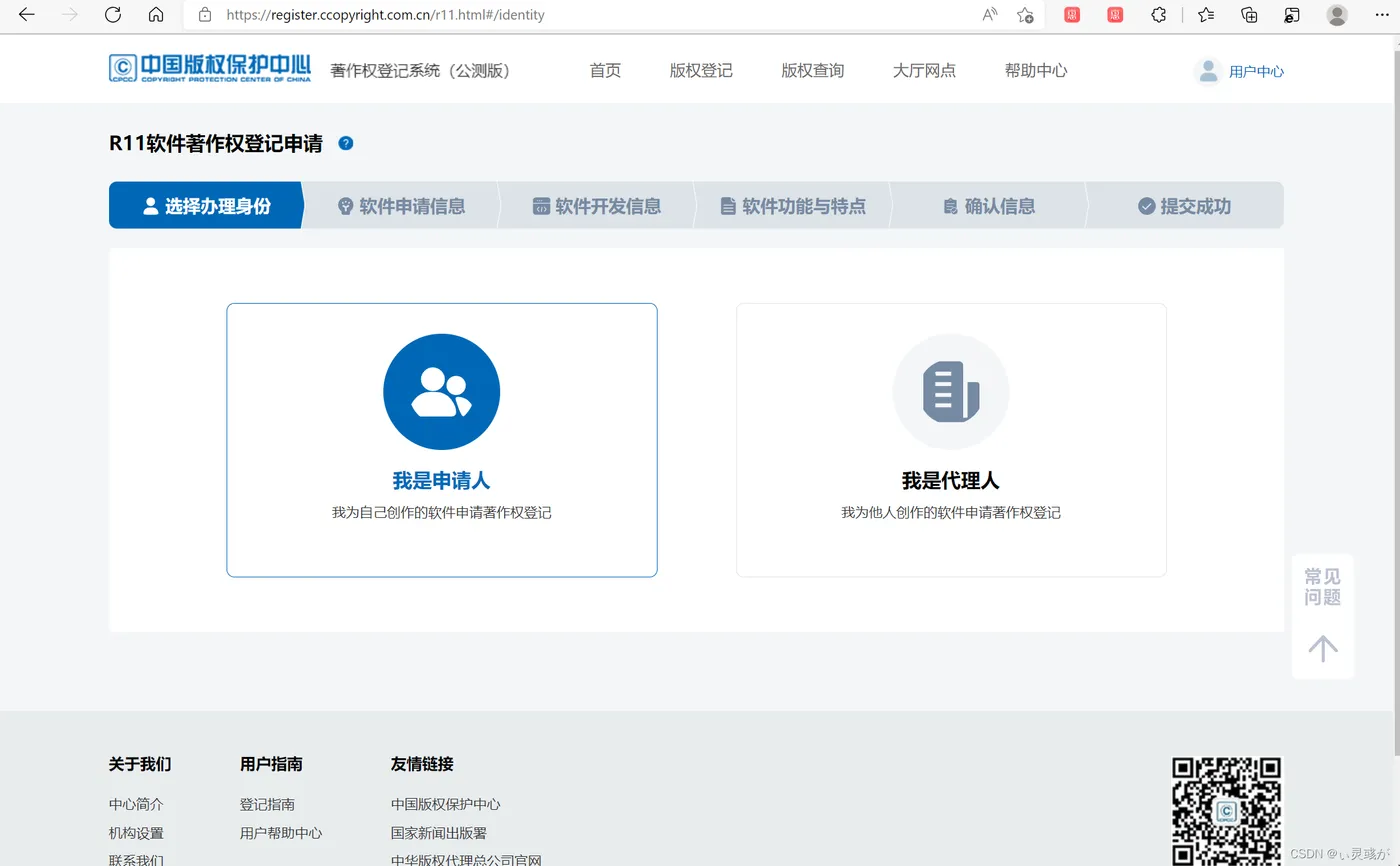The image size is (1400, 866).
Task: Open 首页 in the navigation menu
Action: [x=605, y=71]
